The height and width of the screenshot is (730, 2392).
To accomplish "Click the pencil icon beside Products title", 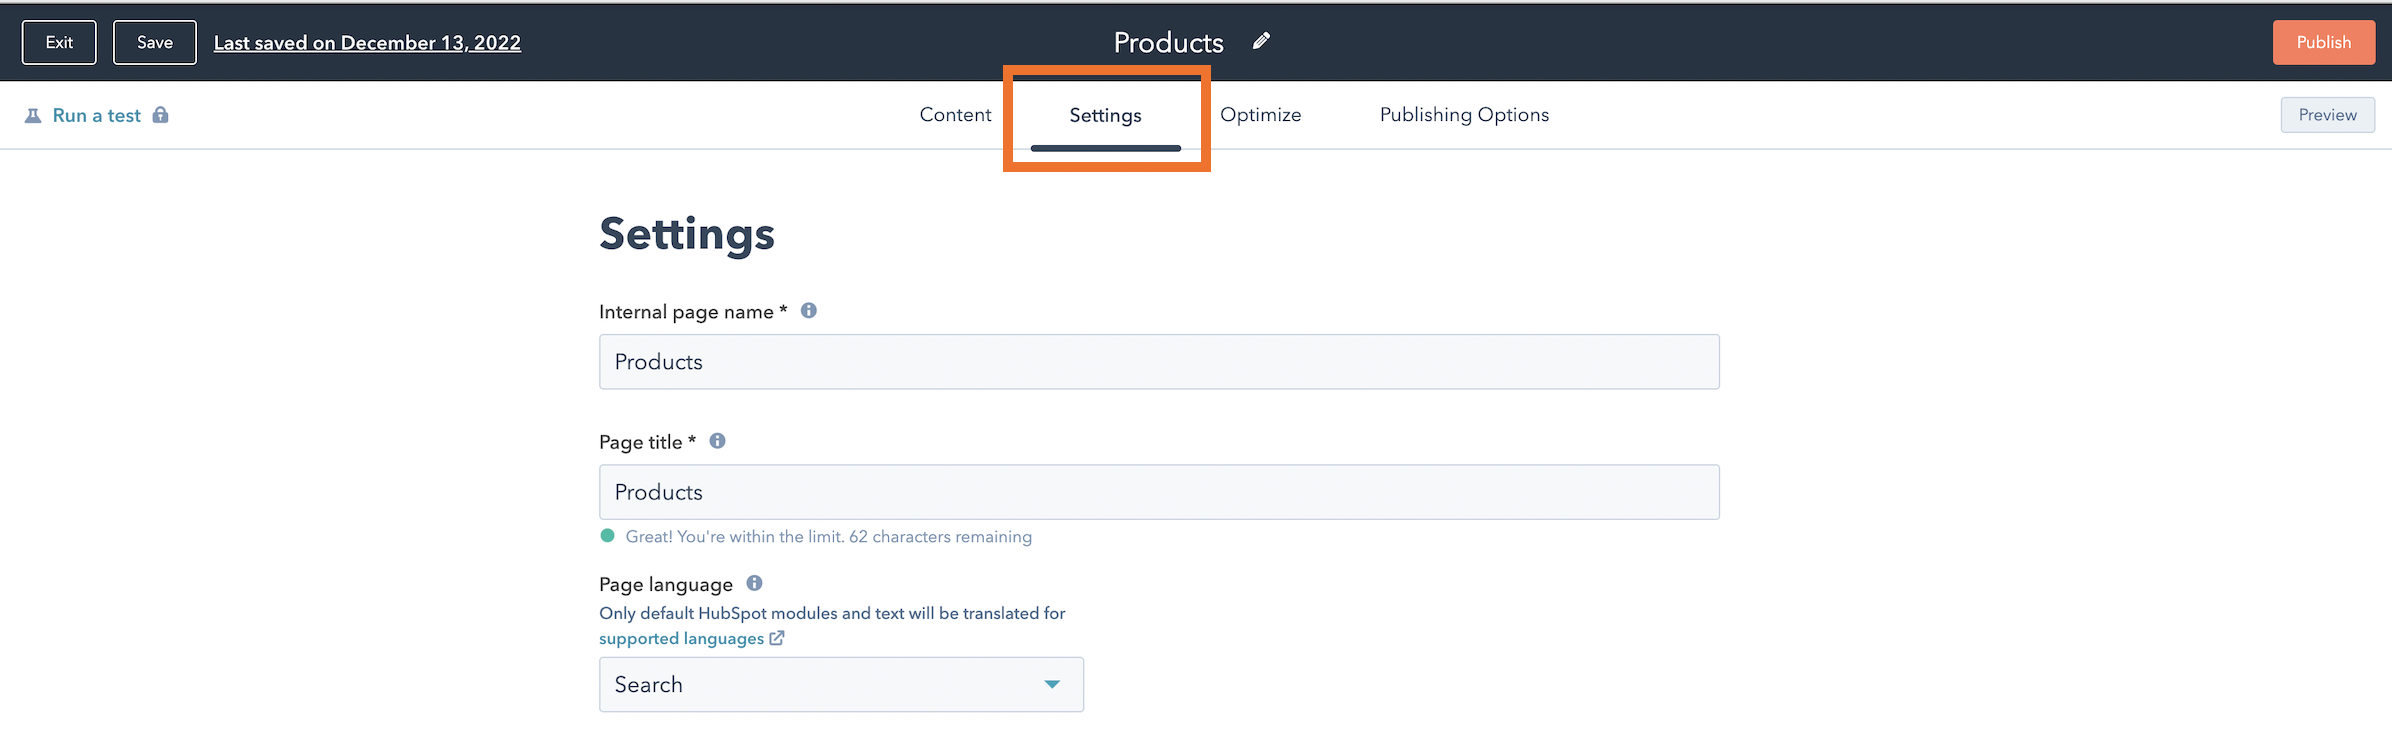I will tap(1261, 41).
